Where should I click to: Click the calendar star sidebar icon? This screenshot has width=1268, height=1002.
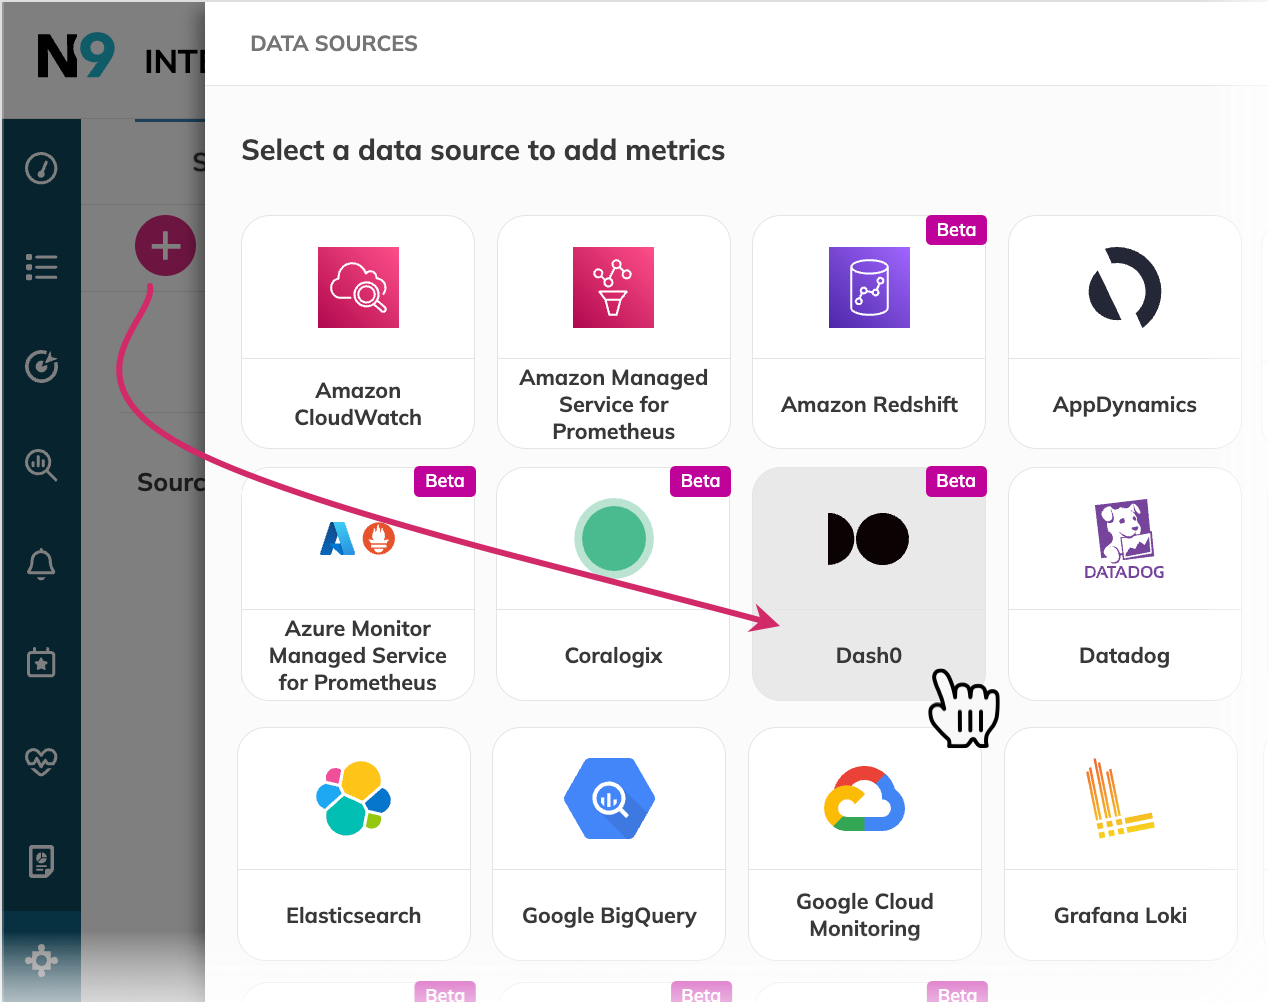41,662
